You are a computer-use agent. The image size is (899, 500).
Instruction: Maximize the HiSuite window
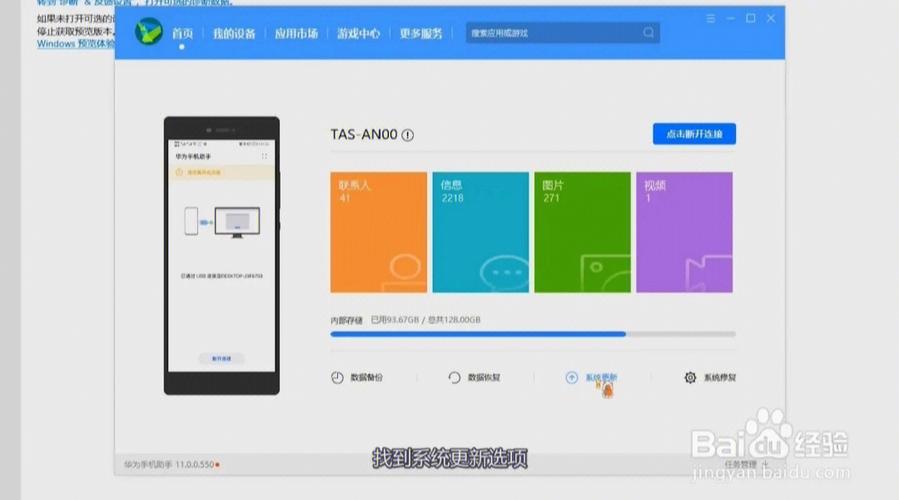(x=751, y=18)
